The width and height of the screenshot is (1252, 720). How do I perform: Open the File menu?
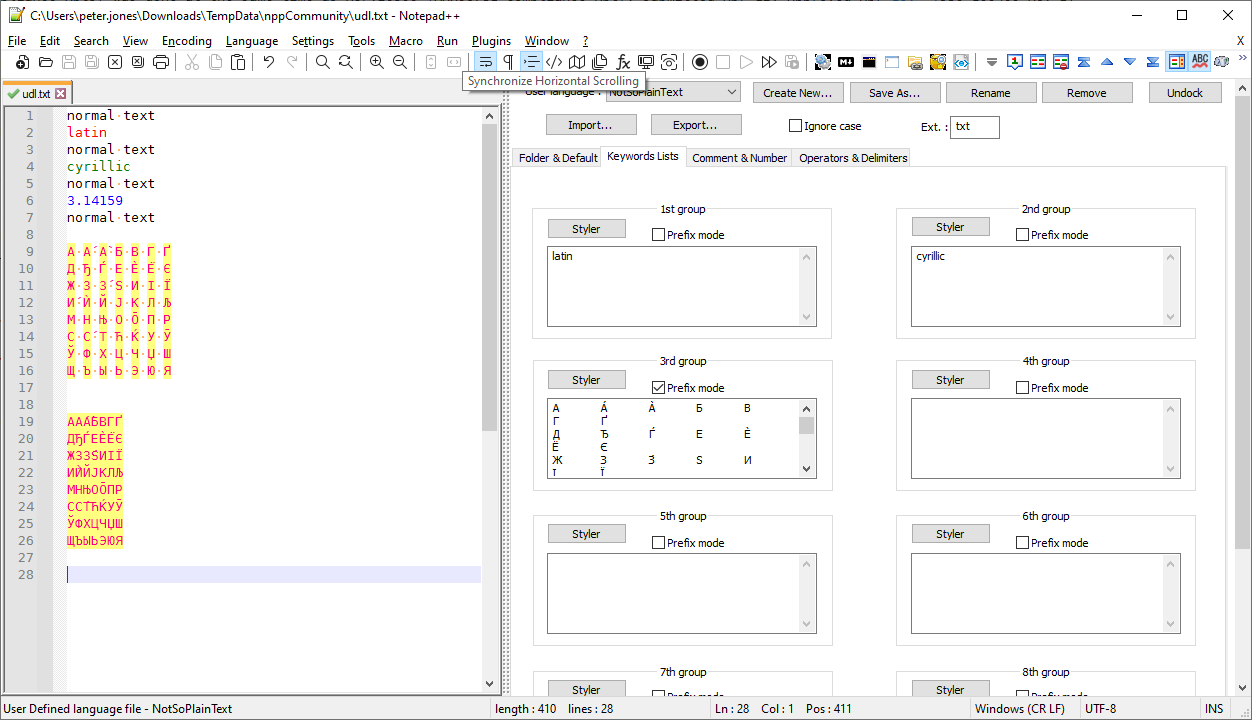17,41
